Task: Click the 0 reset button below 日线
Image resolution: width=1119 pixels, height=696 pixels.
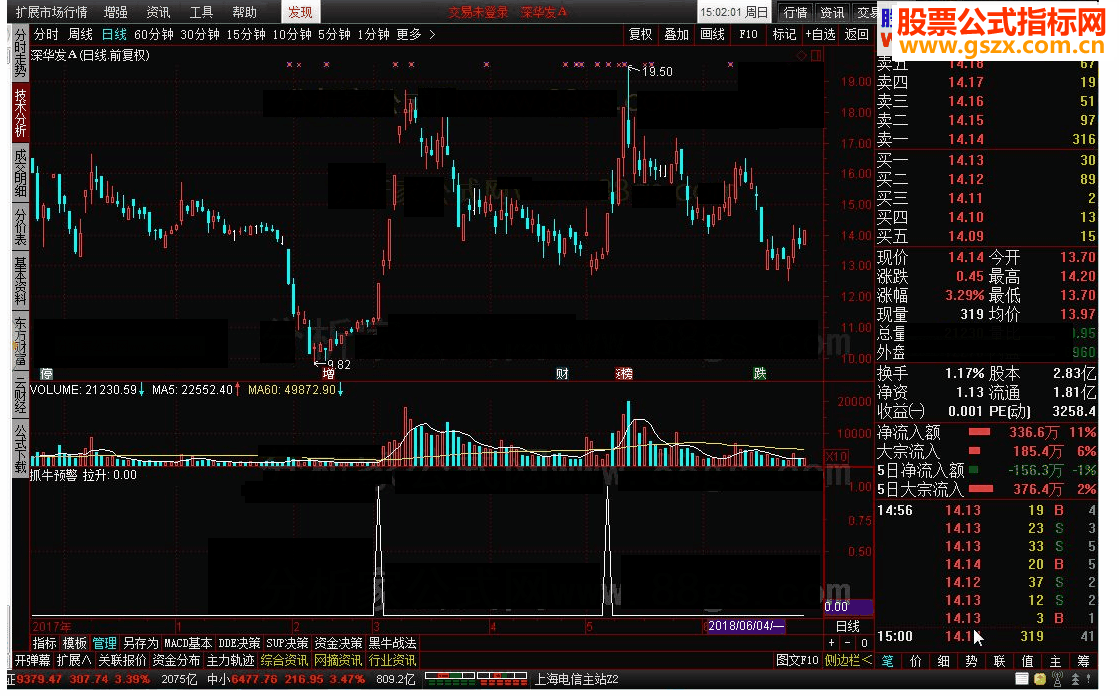Action: (864, 643)
